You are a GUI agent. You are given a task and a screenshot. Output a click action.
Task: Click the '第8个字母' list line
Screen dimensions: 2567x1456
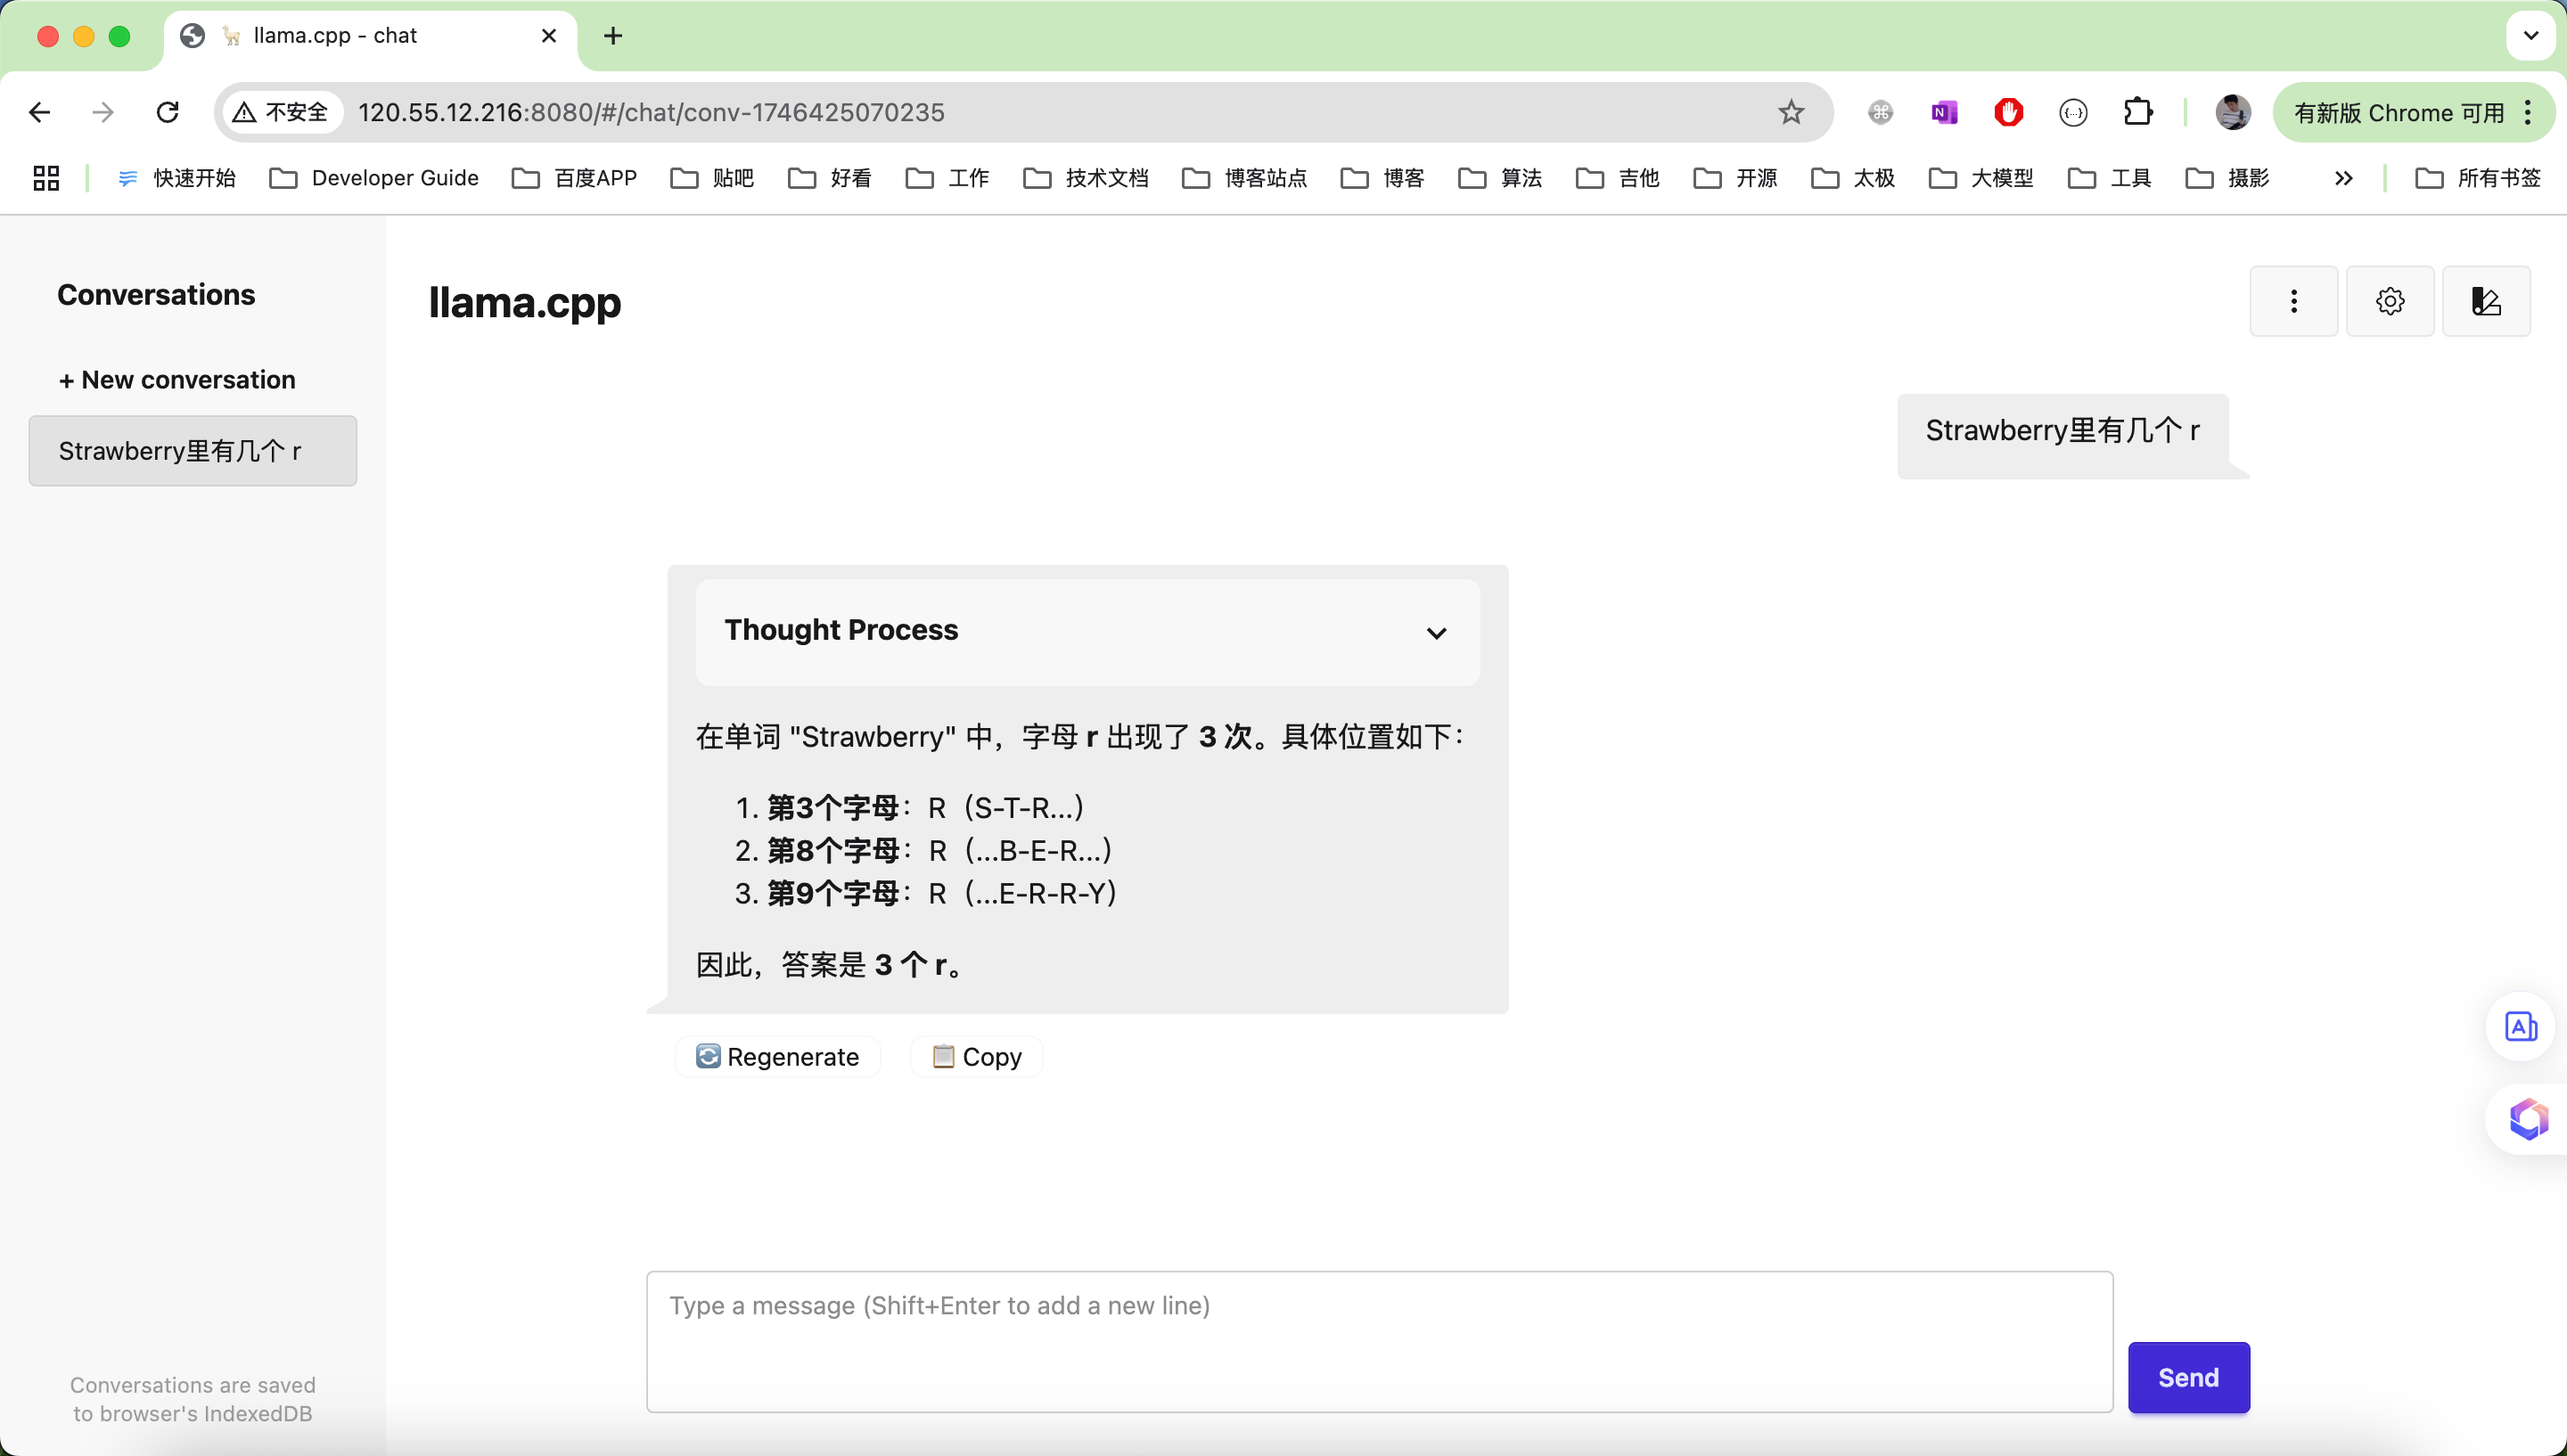pos(923,850)
